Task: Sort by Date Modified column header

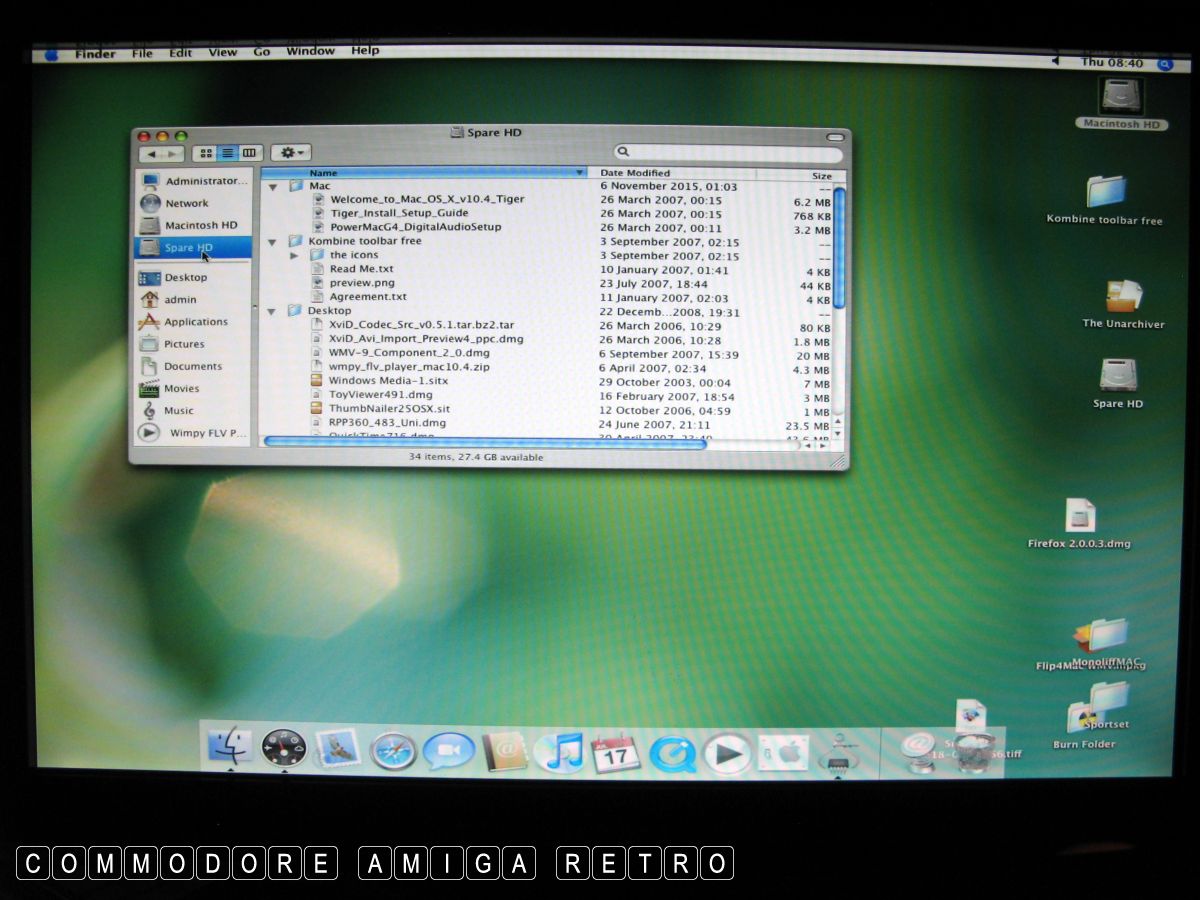Action: (x=634, y=174)
